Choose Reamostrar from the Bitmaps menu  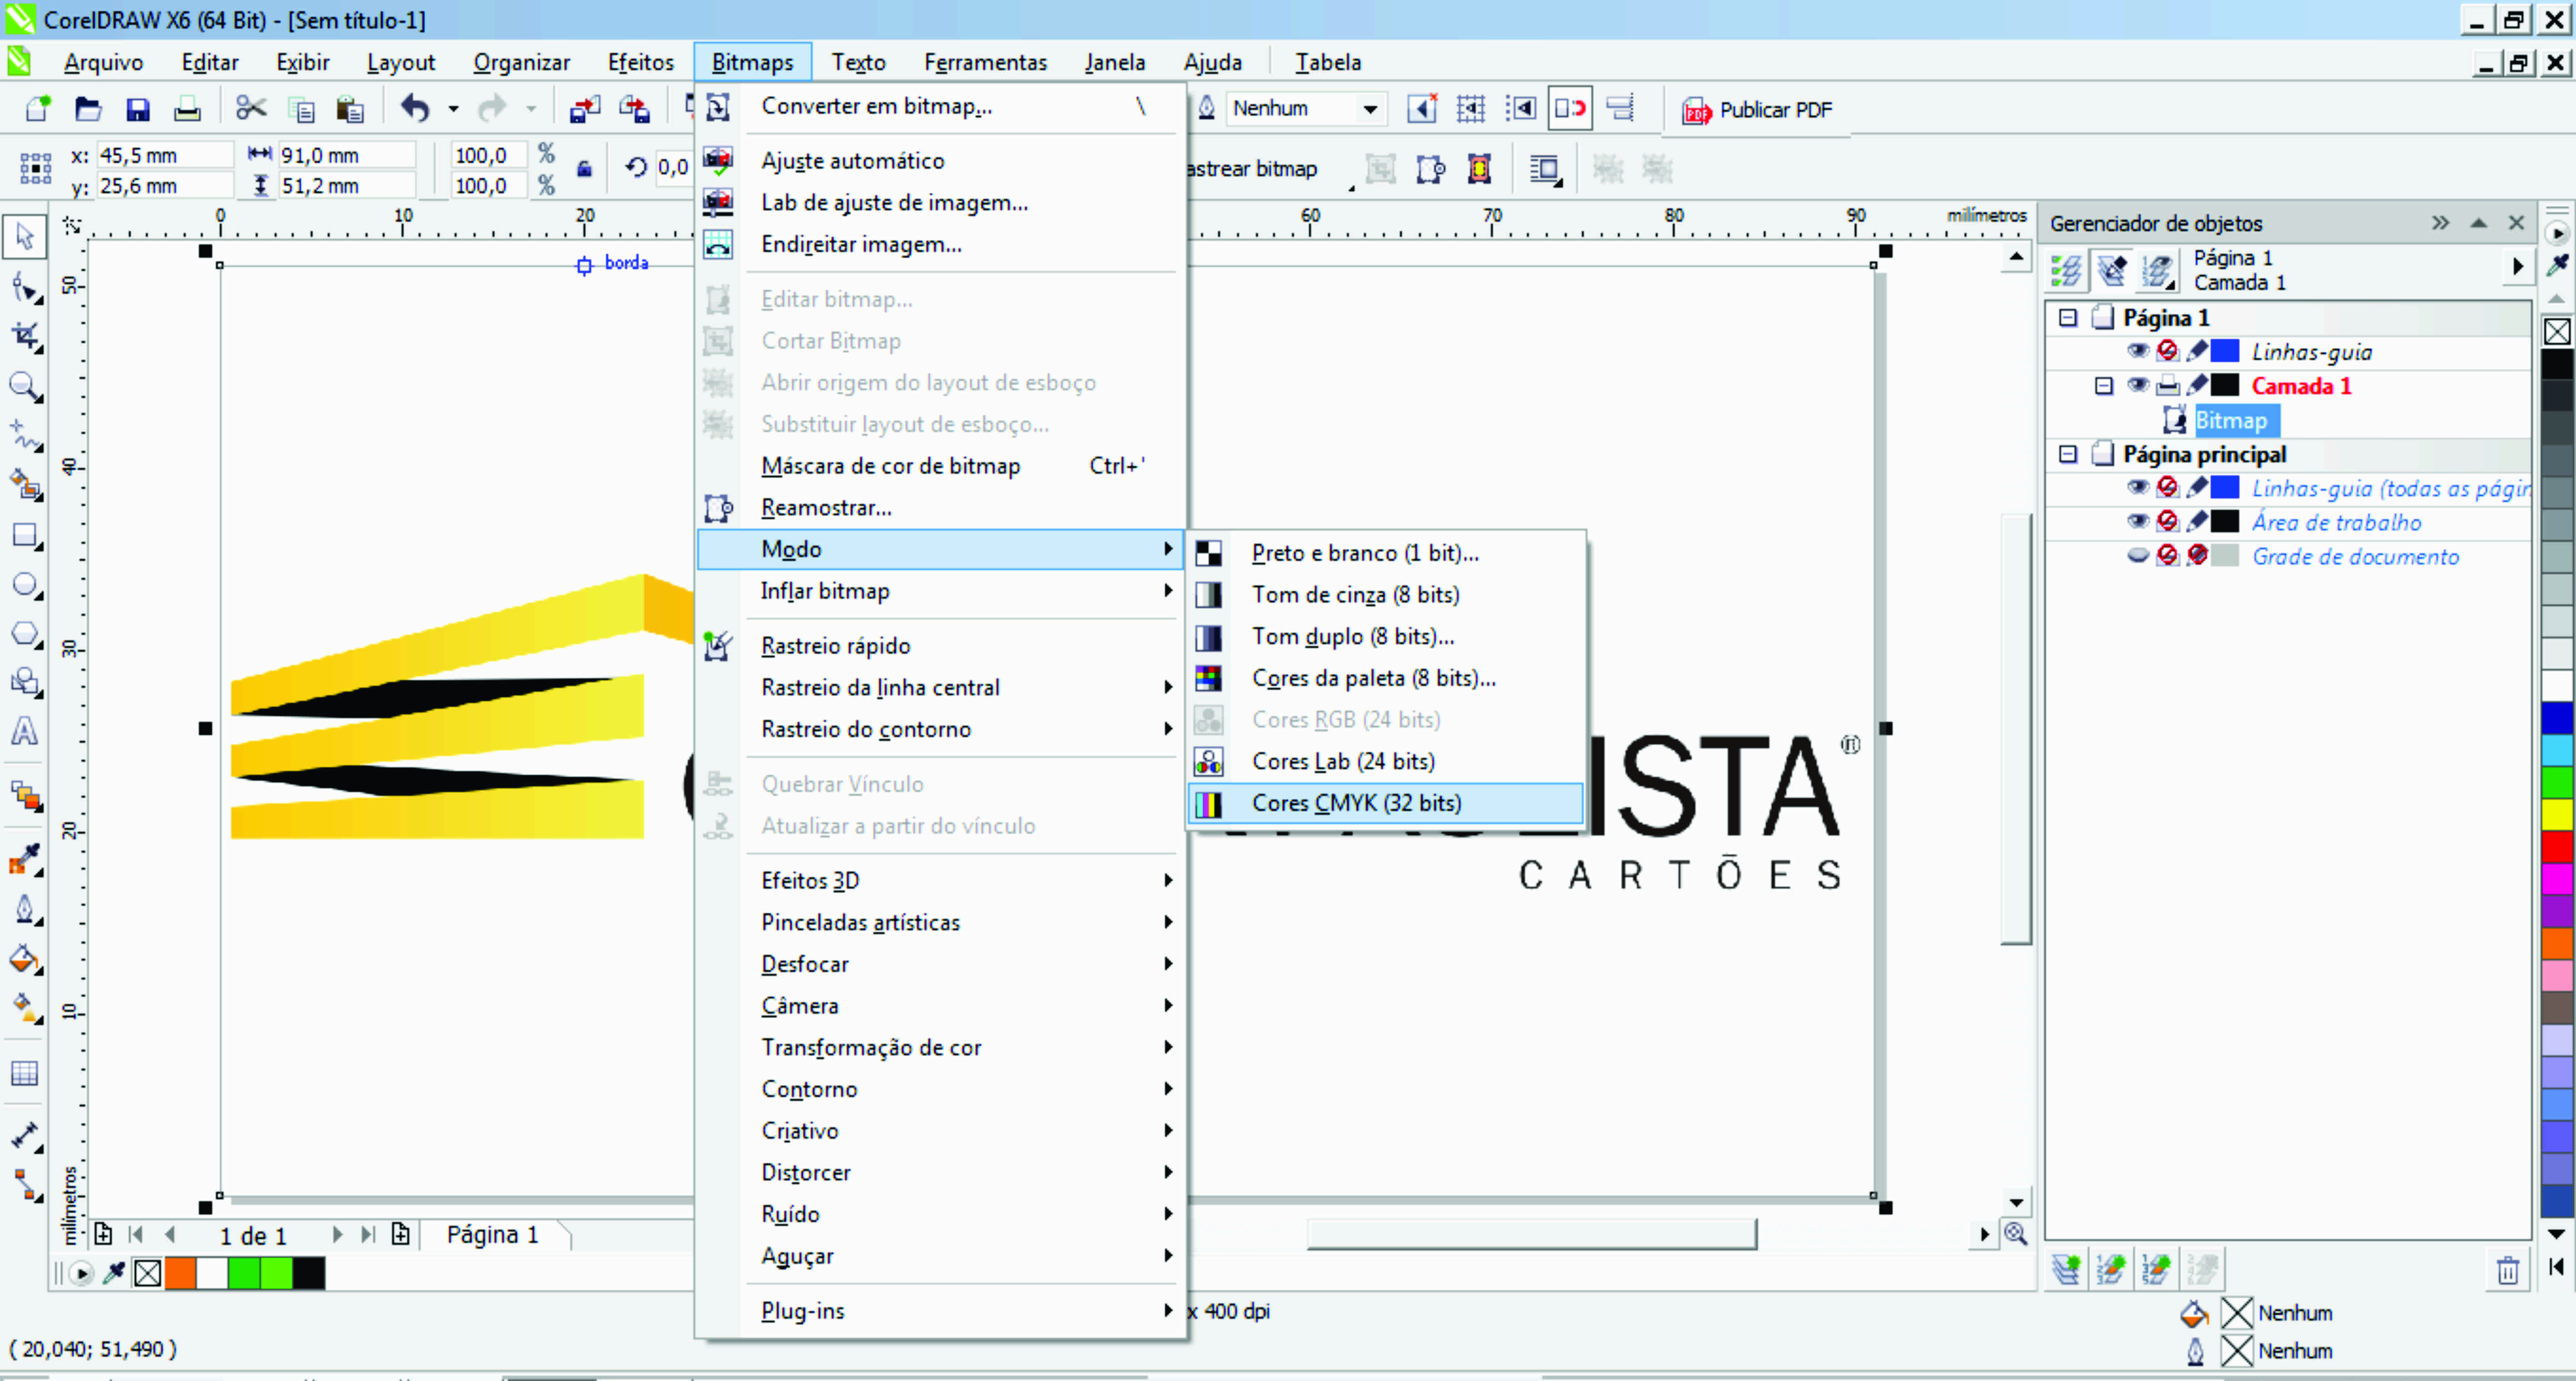tap(940, 508)
